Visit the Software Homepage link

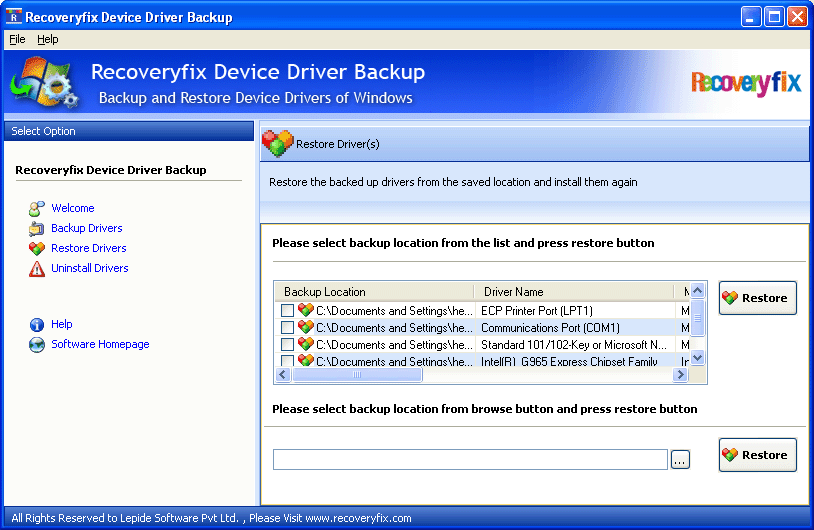[x=100, y=344]
